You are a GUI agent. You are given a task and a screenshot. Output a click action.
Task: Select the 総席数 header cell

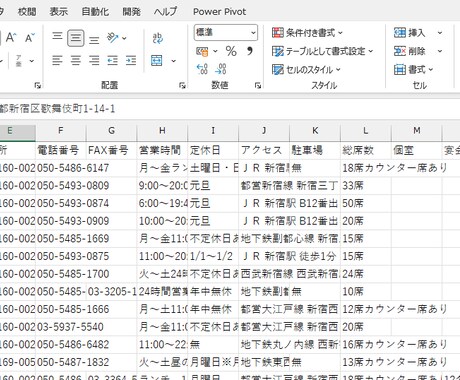[366, 150]
